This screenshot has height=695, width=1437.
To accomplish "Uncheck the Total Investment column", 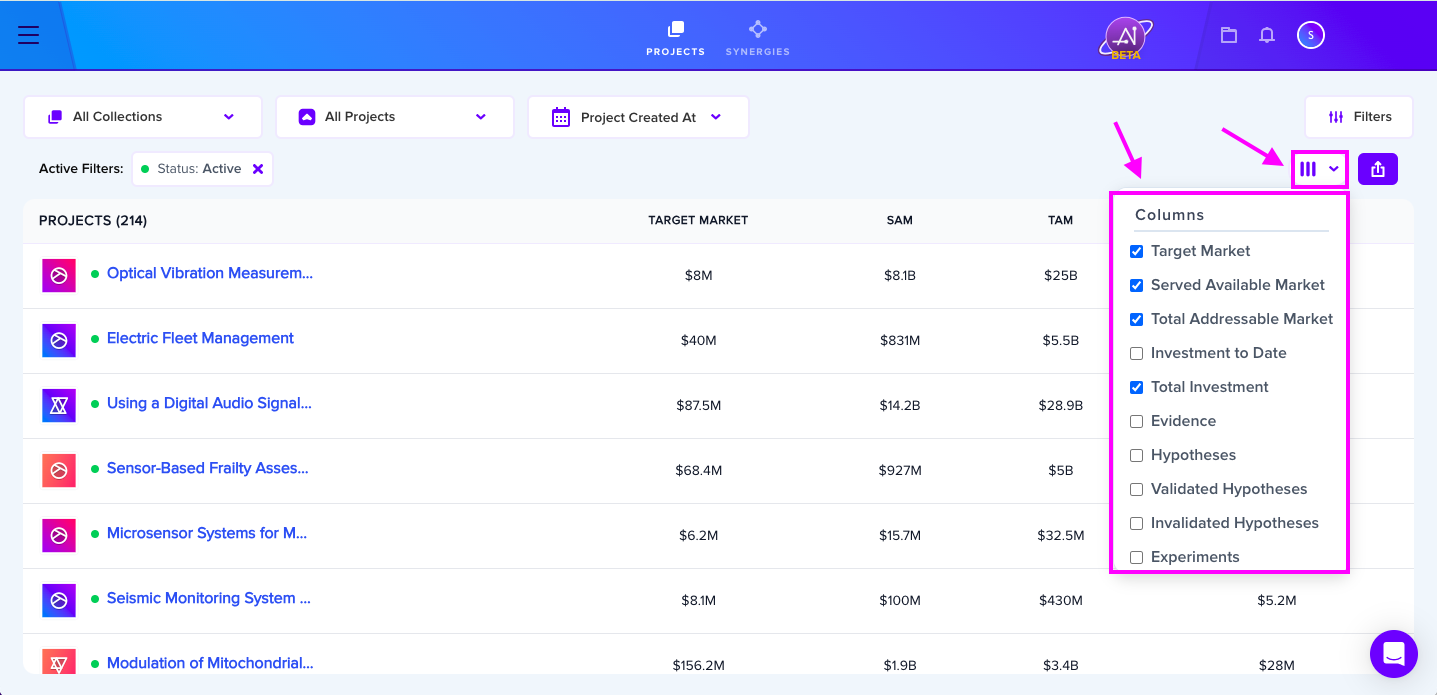I will tap(1136, 387).
